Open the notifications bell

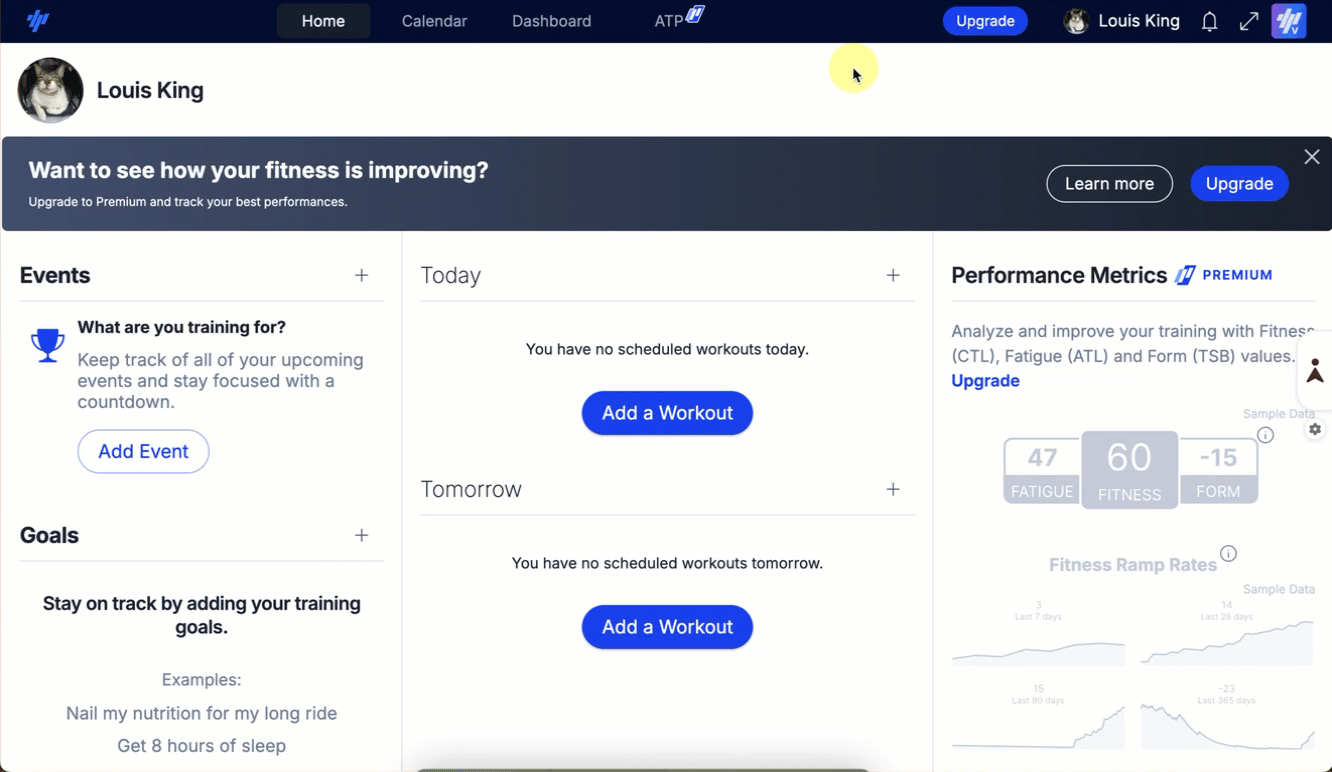click(x=1209, y=21)
